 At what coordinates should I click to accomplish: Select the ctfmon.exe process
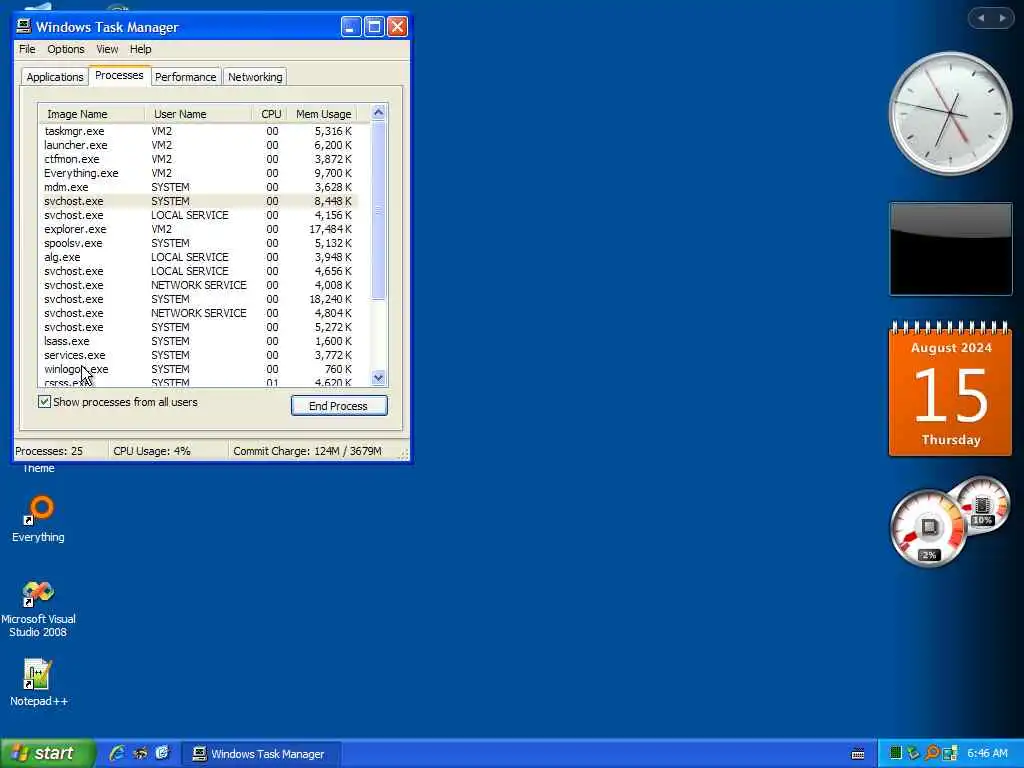(199, 159)
